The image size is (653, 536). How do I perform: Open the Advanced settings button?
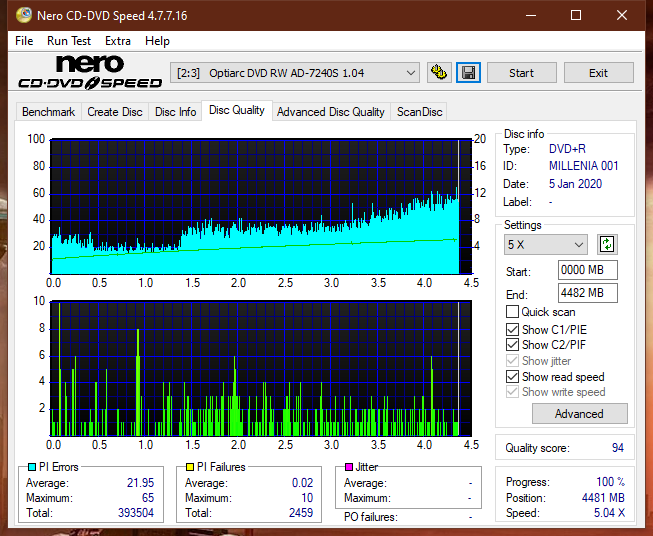click(579, 414)
